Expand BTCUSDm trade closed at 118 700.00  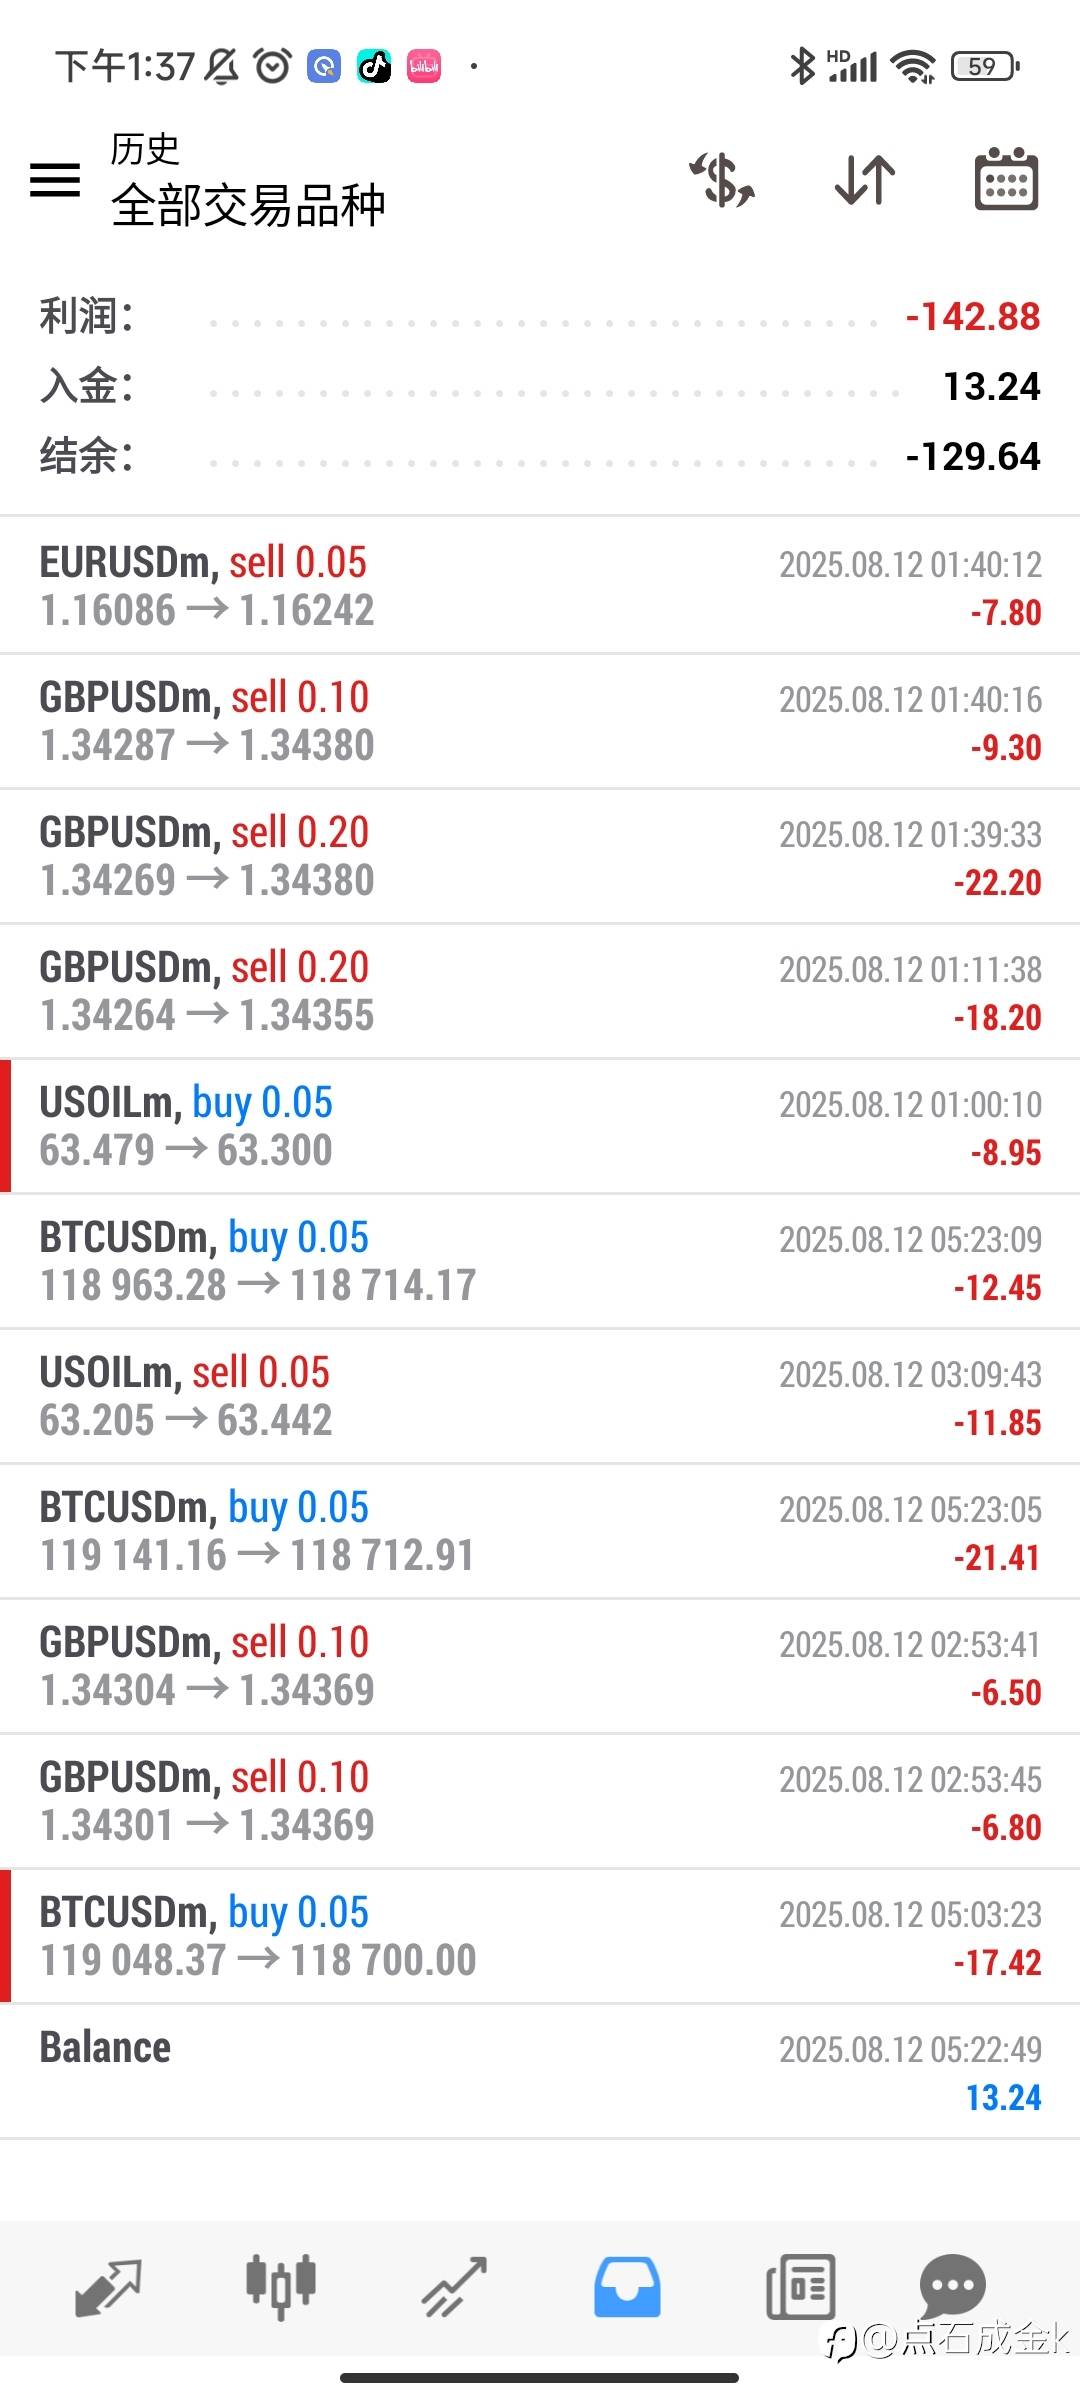(x=540, y=1936)
